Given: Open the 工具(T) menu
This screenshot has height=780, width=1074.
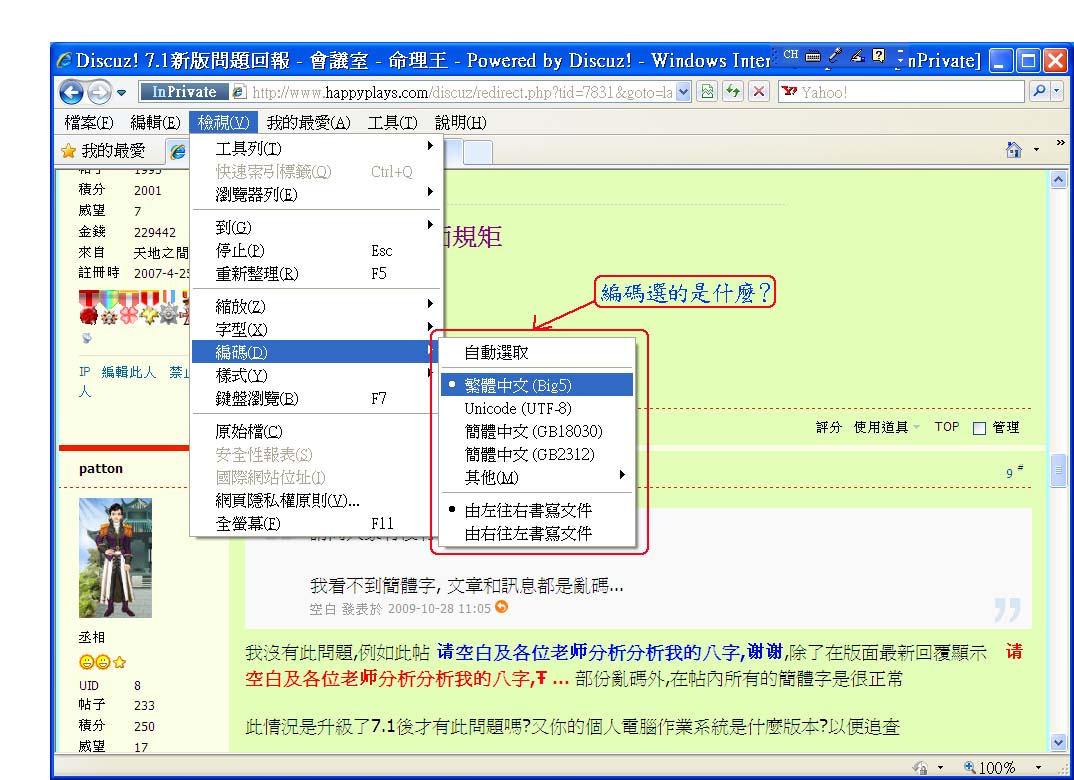Looking at the screenshot, I should (392, 123).
